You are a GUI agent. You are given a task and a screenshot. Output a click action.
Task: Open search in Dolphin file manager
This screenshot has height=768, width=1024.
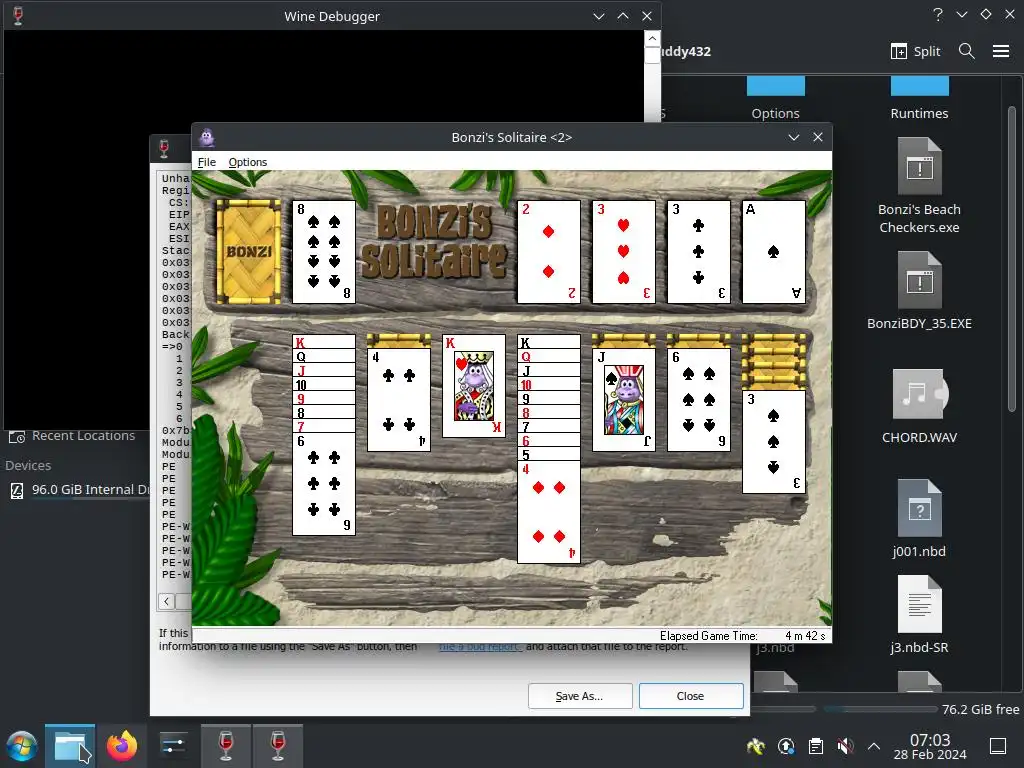[967, 51]
